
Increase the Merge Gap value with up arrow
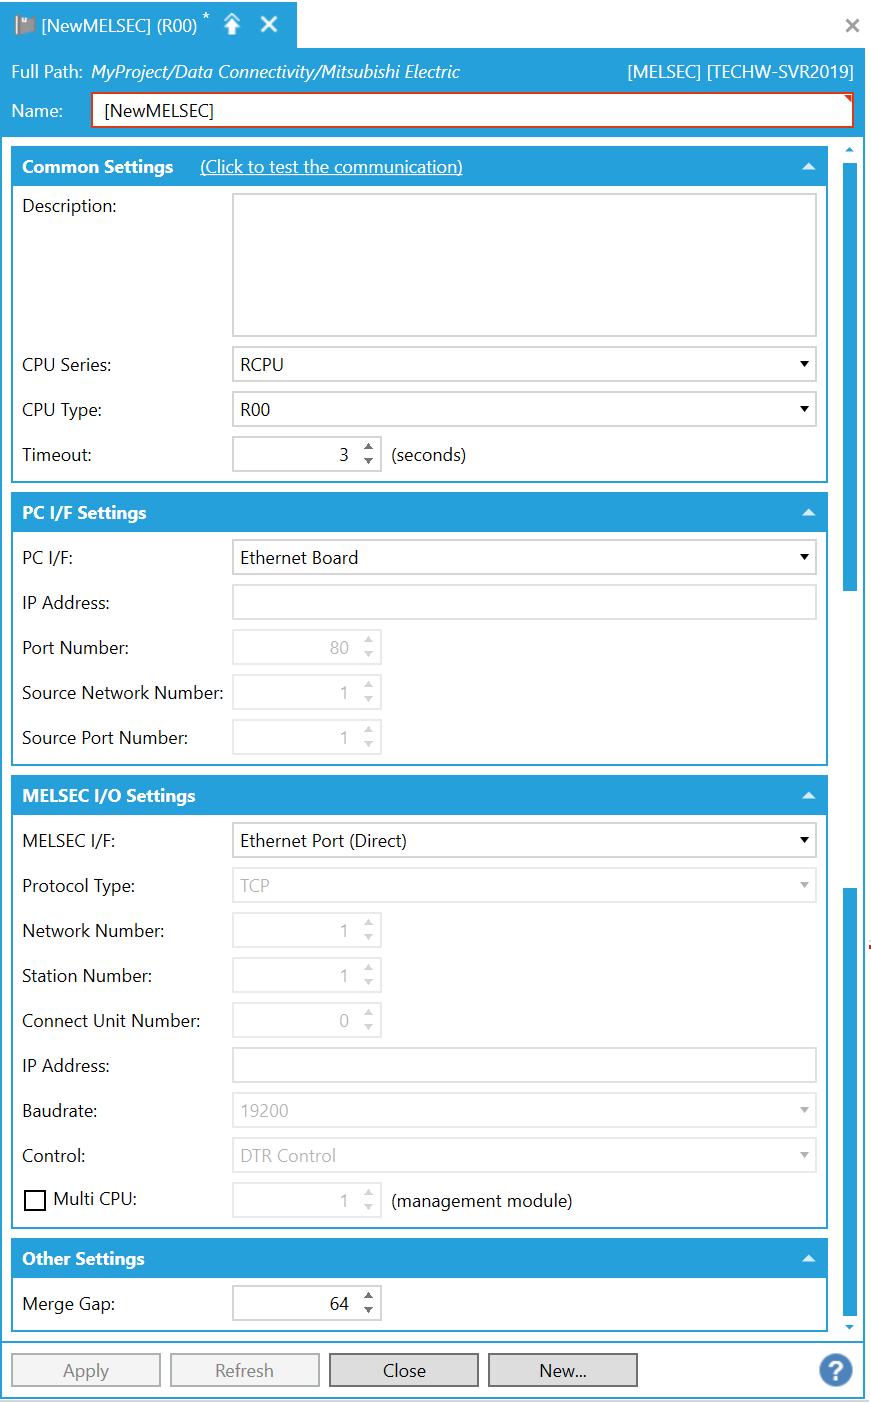coord(369,1296)
